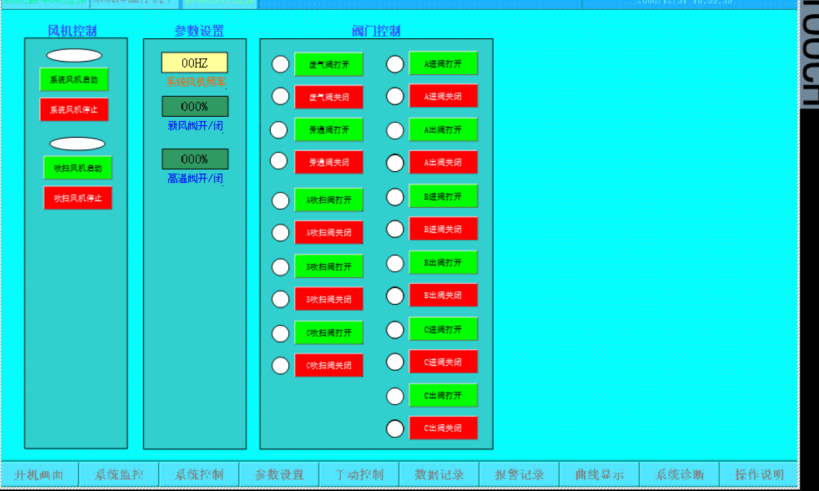
Task: Select the indicator circle beside C出阀关闭
Action: 395,428
